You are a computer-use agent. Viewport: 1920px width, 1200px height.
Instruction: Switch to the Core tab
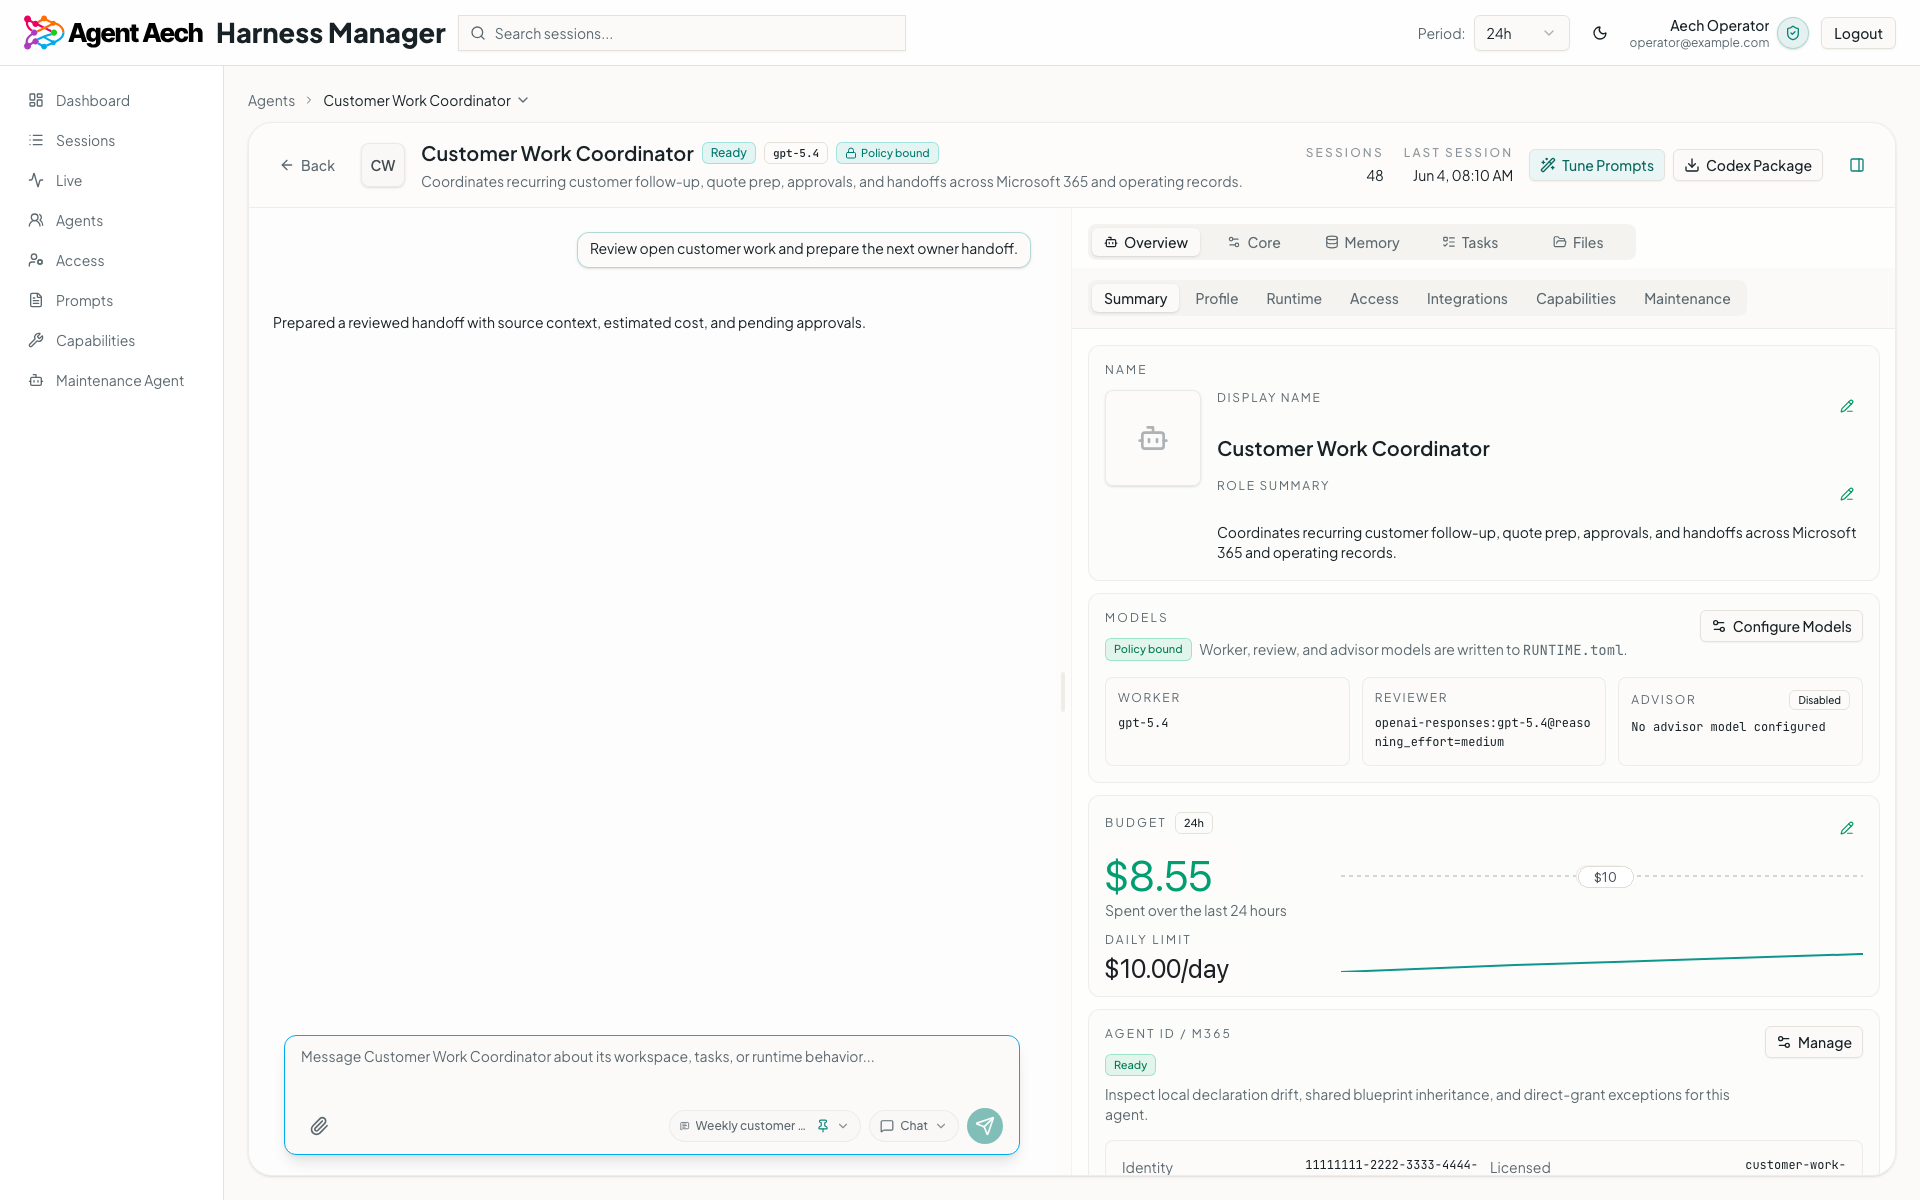1254,242
